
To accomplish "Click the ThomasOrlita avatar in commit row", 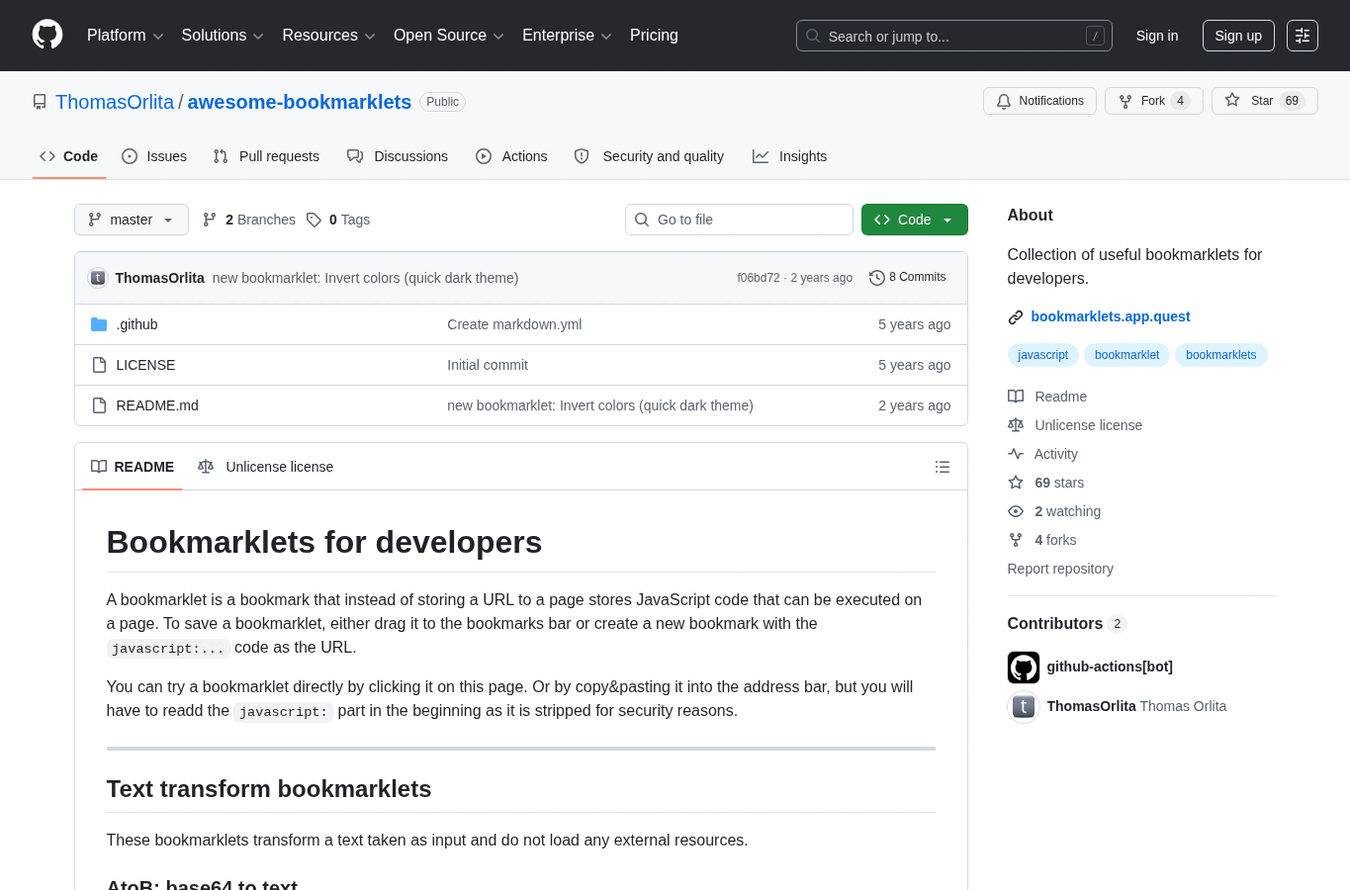I will pos(98,278).
